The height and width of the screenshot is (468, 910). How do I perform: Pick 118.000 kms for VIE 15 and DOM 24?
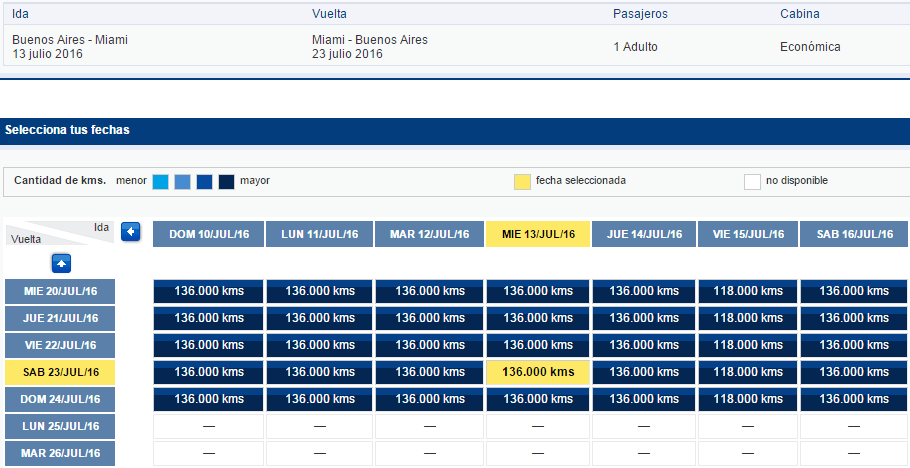click(748, 399)
